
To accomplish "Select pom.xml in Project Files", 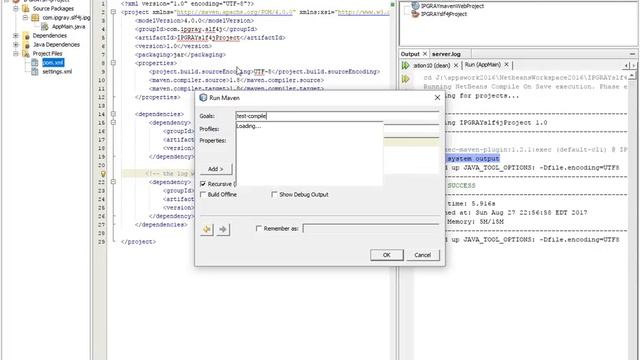I will [x=53, y=62].
